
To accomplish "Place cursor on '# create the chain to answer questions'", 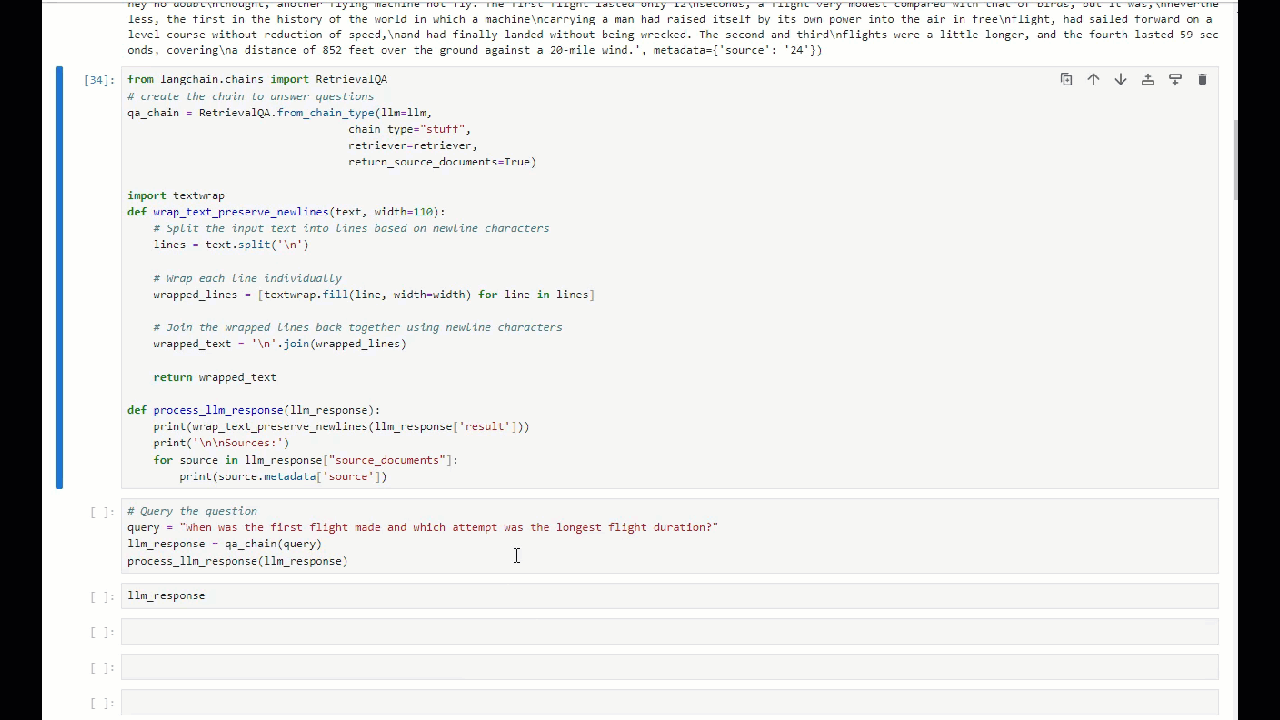I will [251, 96].
